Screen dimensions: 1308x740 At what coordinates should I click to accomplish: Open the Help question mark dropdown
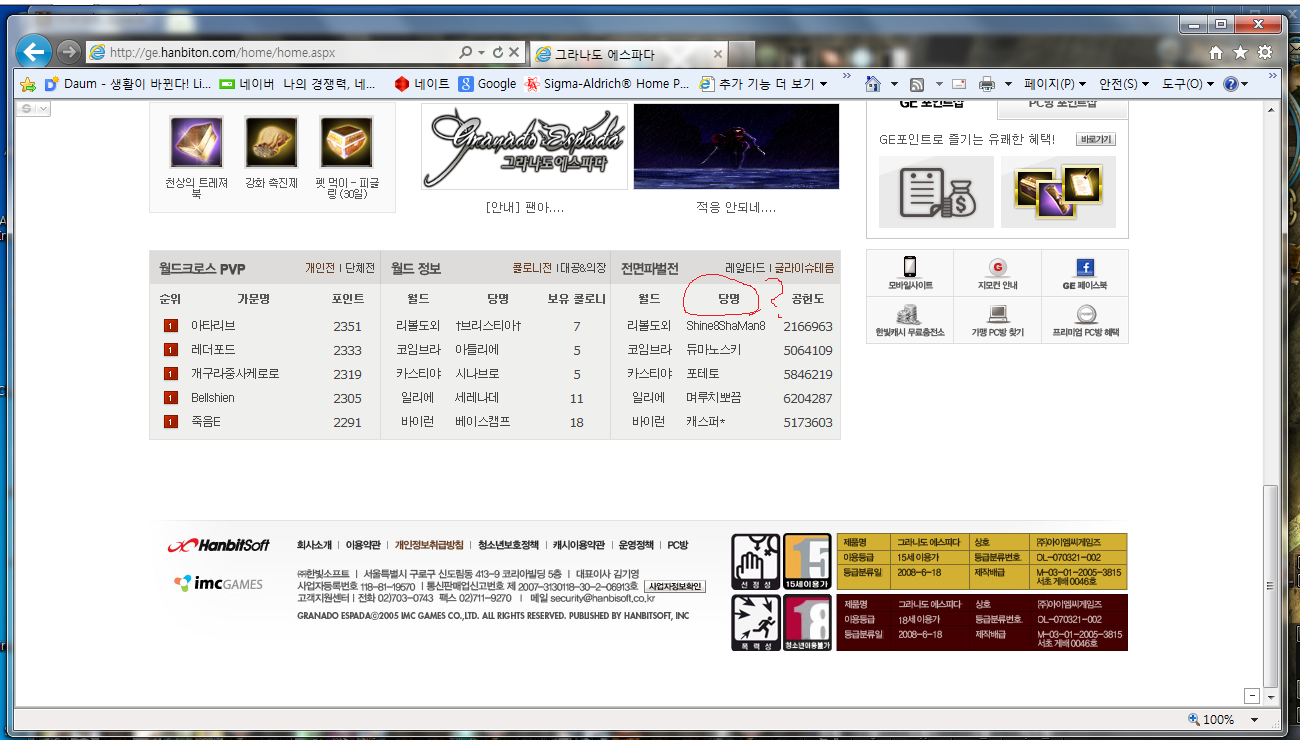point(1237,84)
